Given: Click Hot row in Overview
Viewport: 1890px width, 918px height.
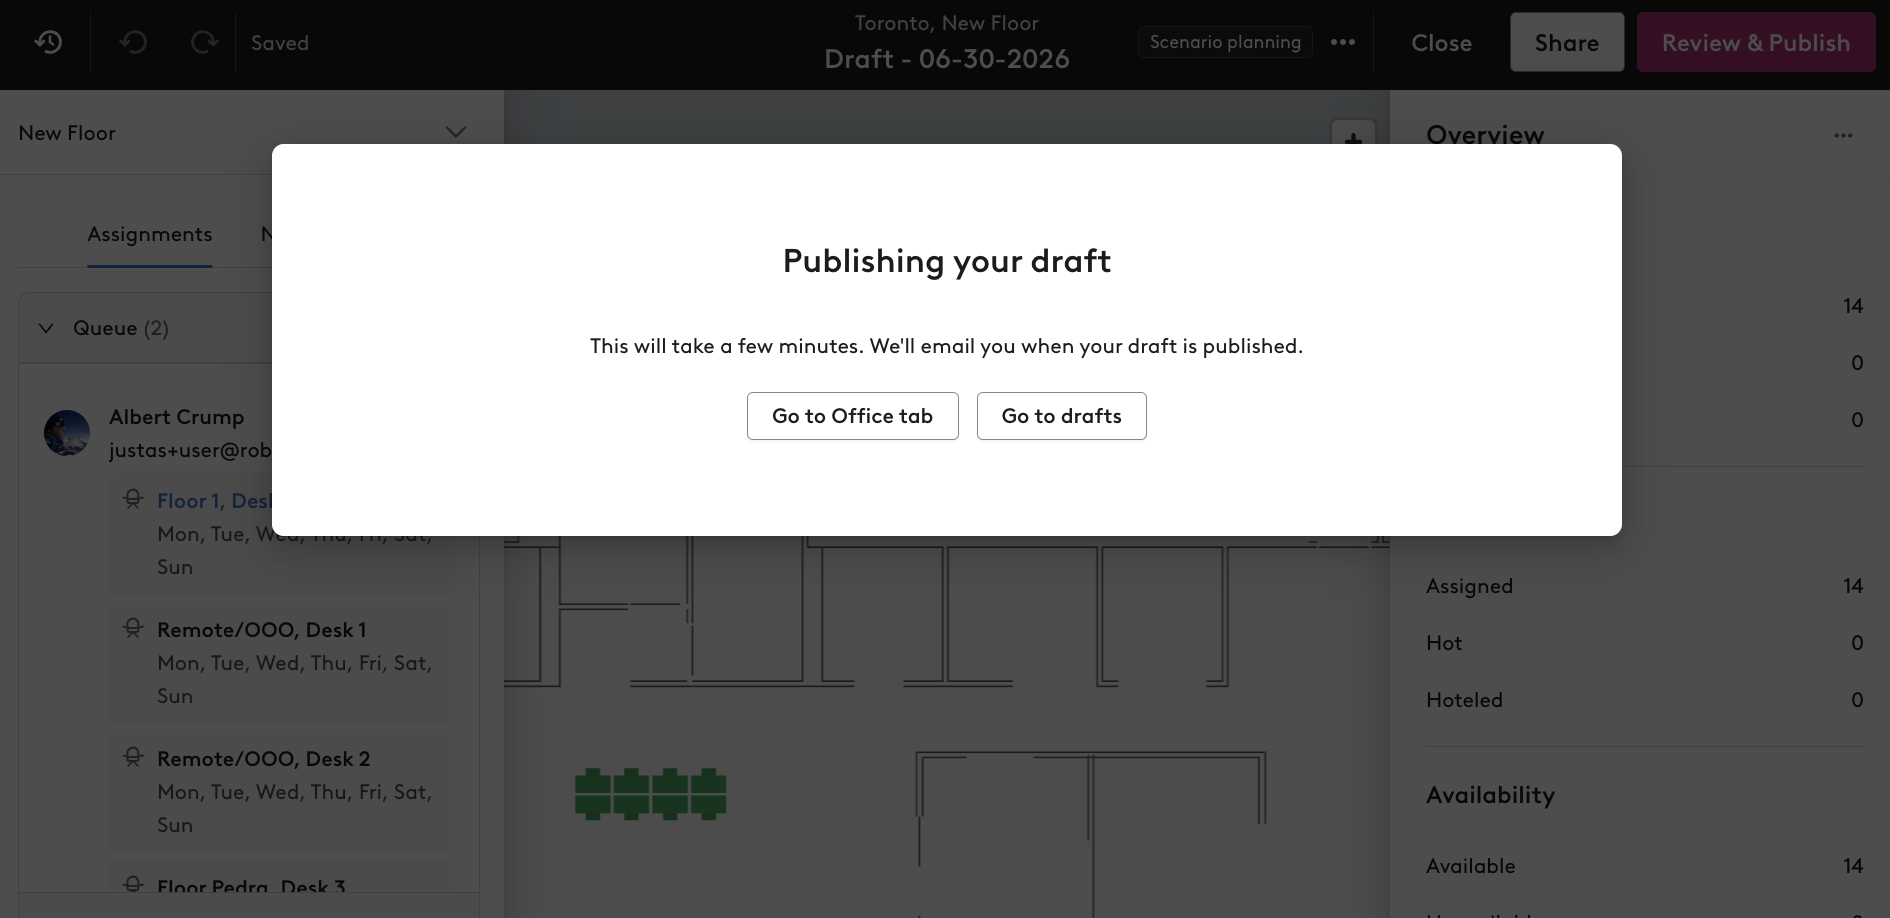Looking at the screenshot, I should [1645, 643].
